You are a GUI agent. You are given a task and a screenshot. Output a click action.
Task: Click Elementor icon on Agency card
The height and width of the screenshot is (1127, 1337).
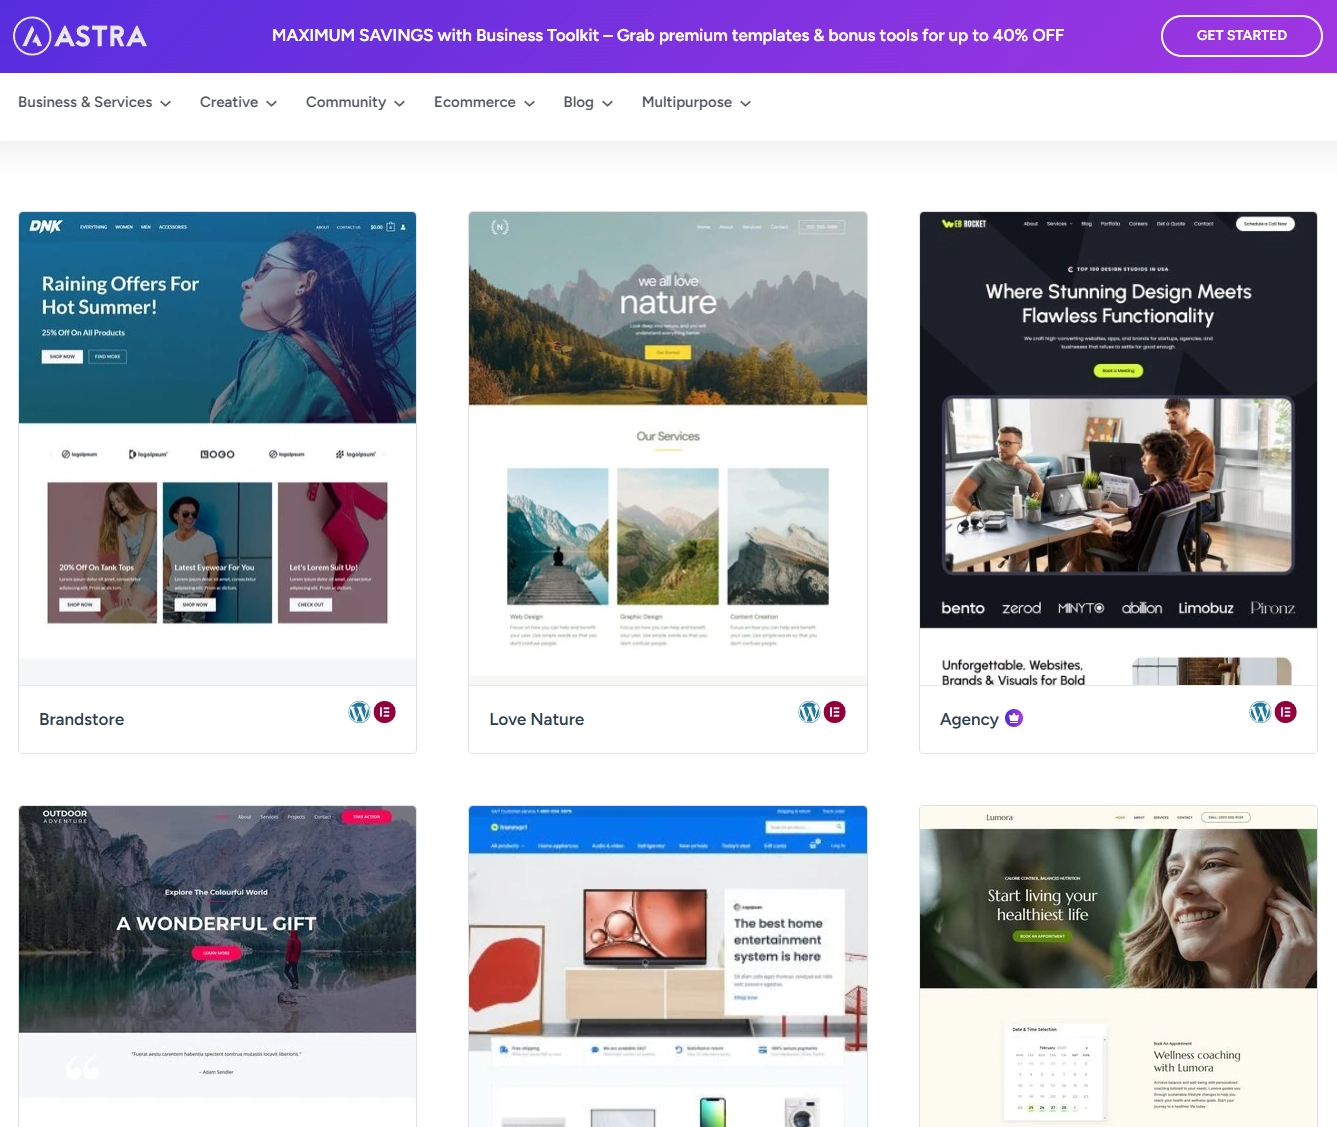click(x=1286, y=712)
